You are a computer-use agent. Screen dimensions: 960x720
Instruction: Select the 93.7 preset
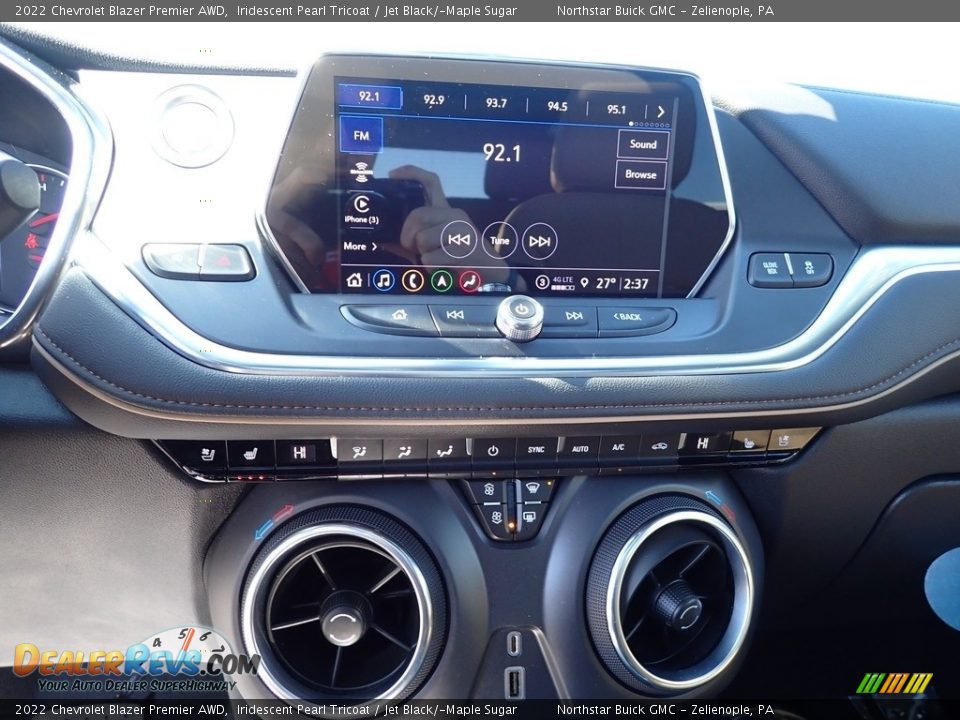click(496, 103)
